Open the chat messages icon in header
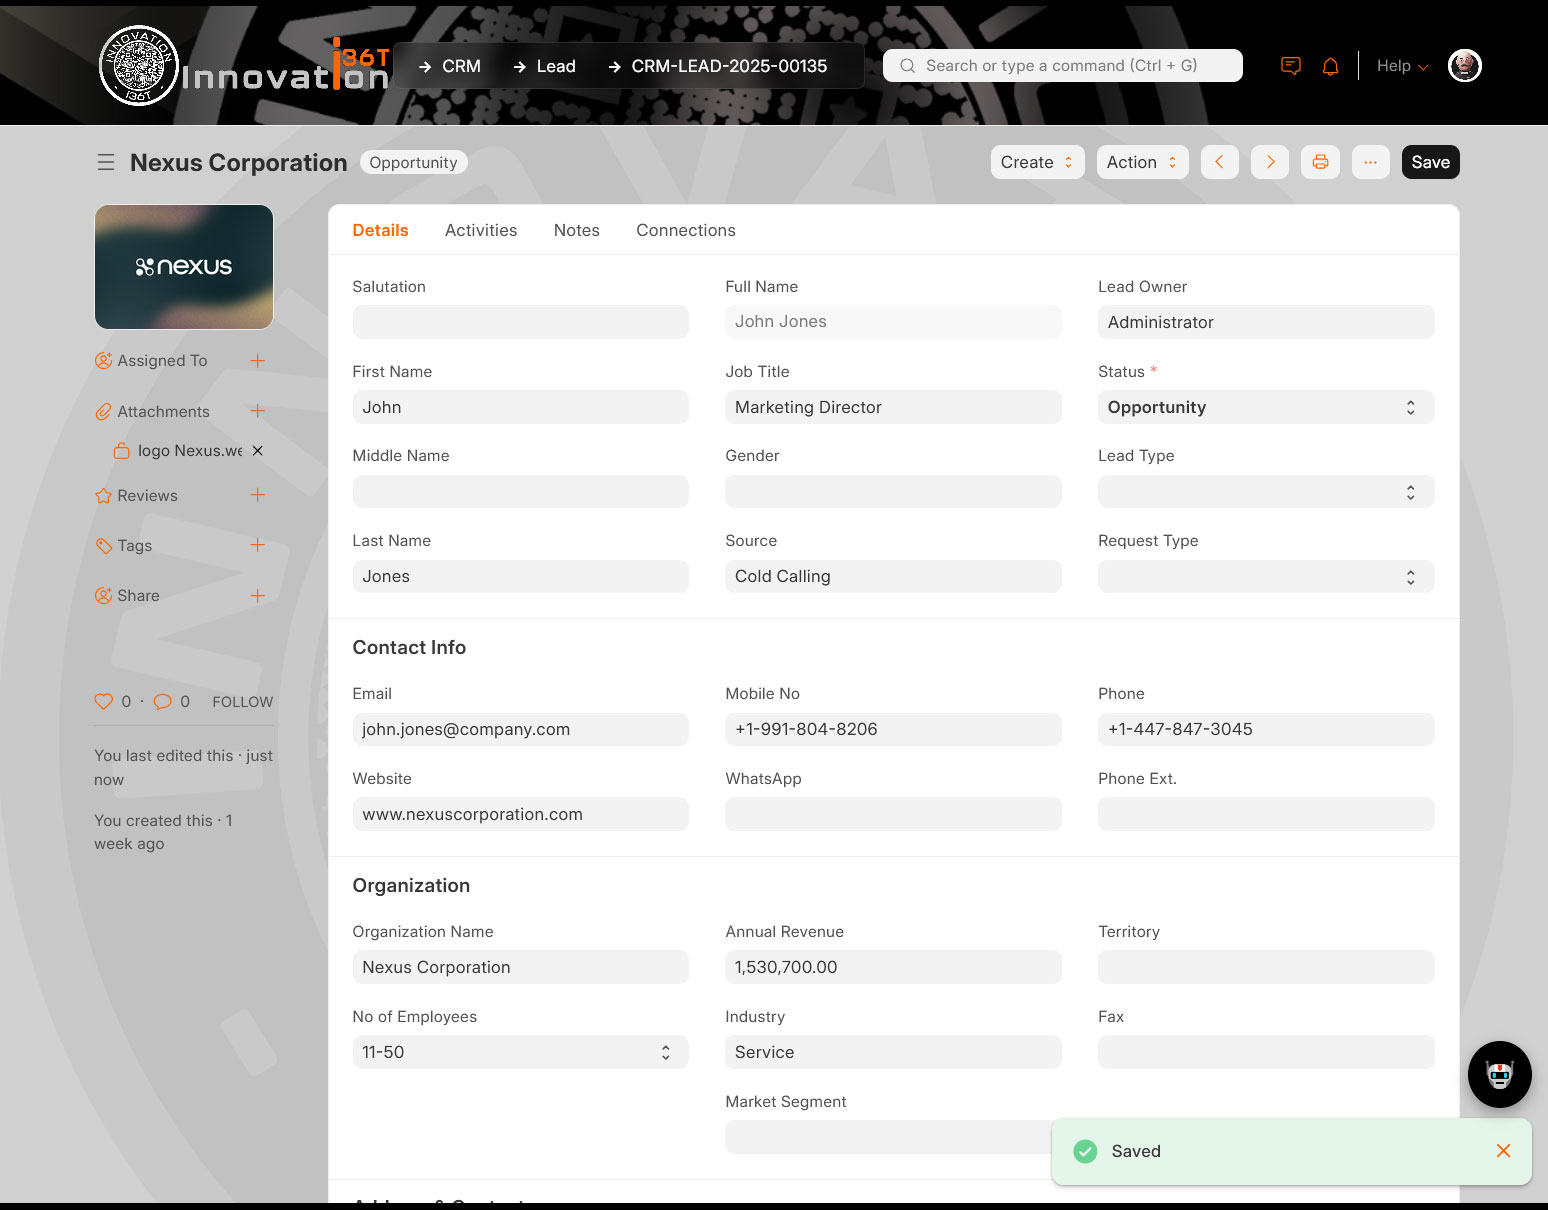Image resolution: width=1548 pixels, height=1210 pixels. (x=1291, y=66)
